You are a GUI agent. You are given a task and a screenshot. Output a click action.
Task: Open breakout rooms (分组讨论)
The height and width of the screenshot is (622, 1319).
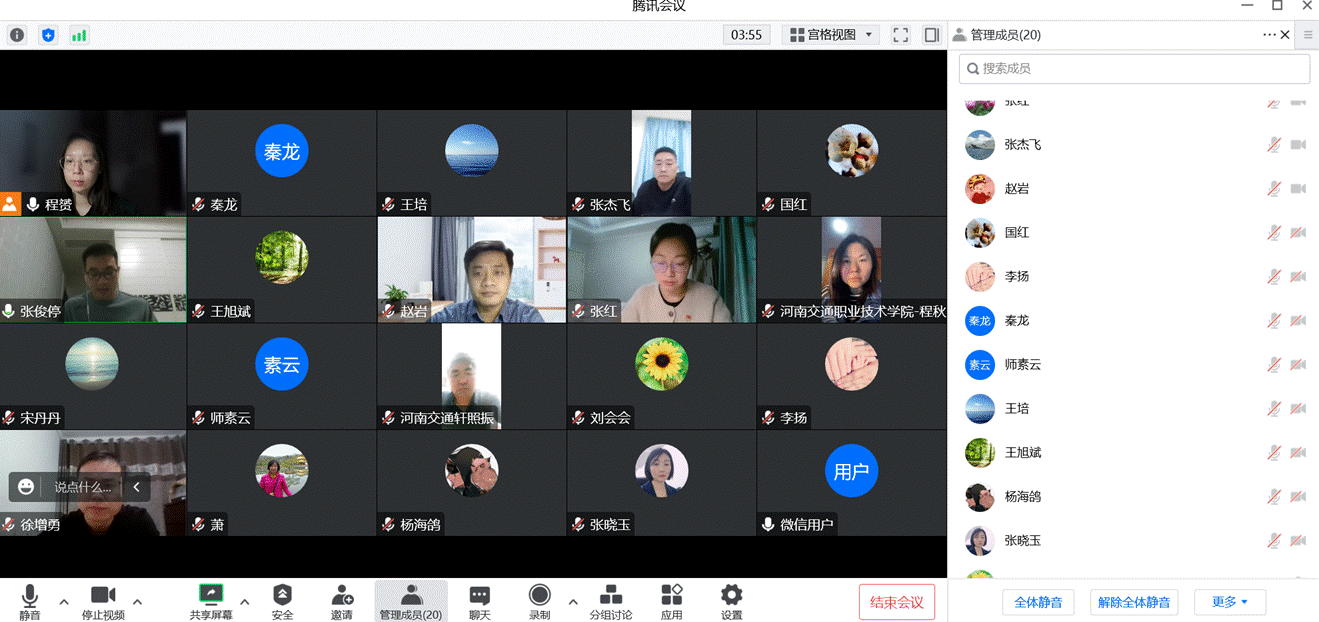(x=610, y=596)
